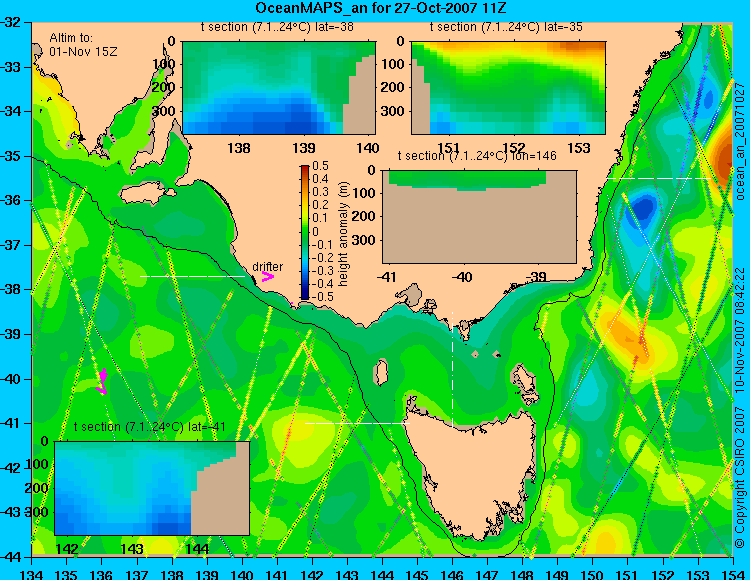Click the dashed white section line at latitude -41
The height and width of the screenshot is (580, 750).
357,423
